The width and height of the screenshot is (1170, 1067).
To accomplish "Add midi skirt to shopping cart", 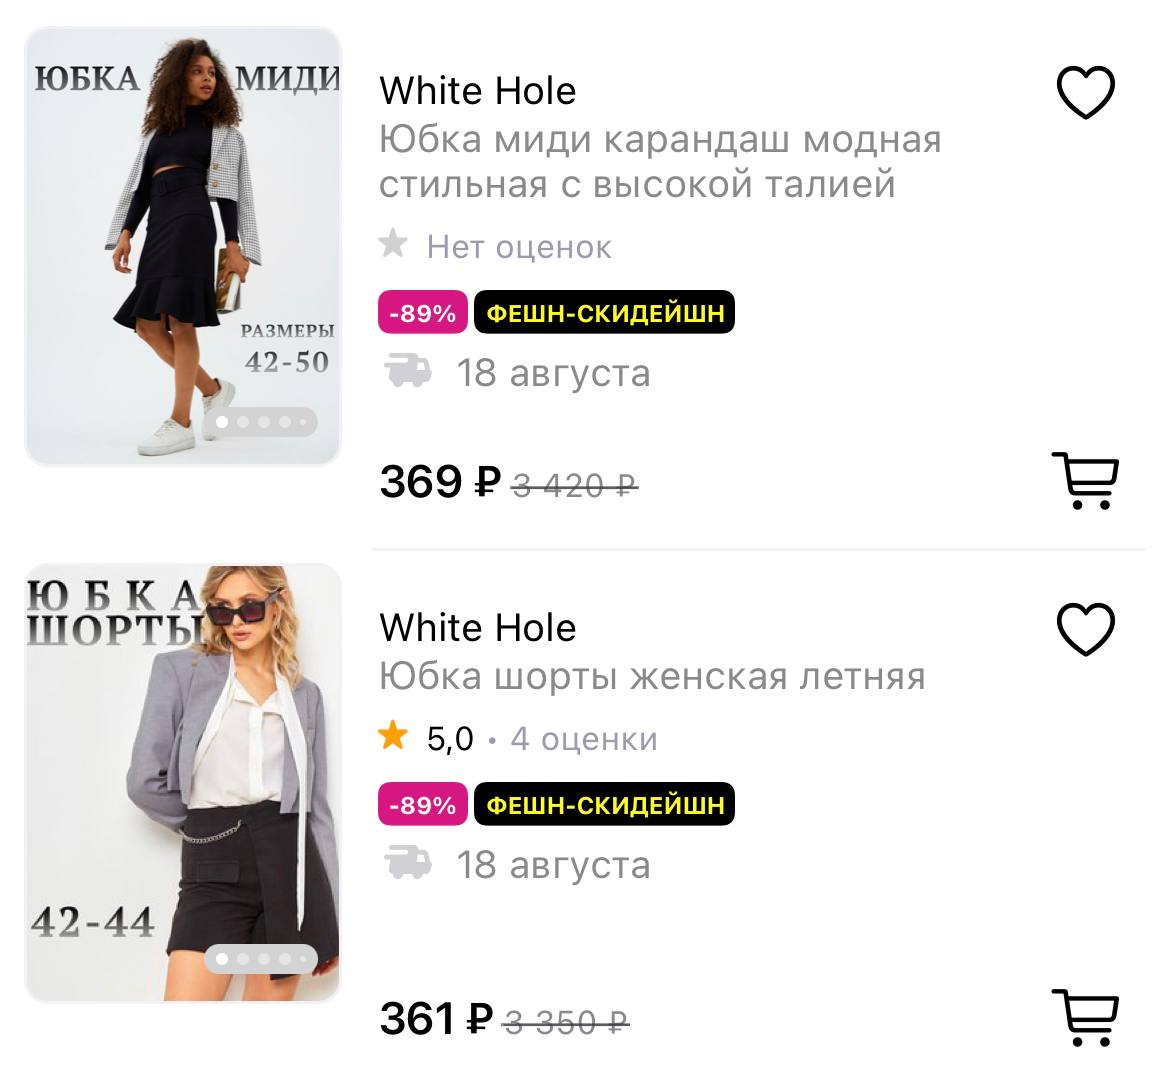I will [1084, 480].
